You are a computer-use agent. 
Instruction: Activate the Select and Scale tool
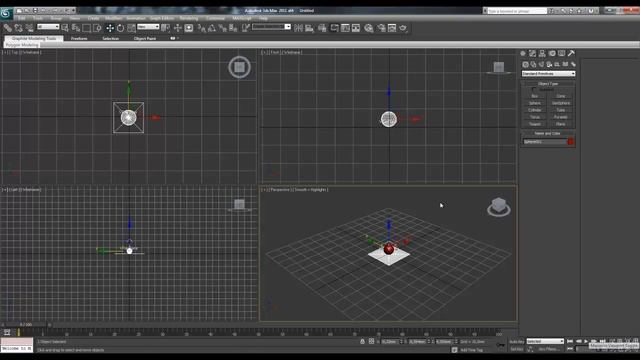131,28
